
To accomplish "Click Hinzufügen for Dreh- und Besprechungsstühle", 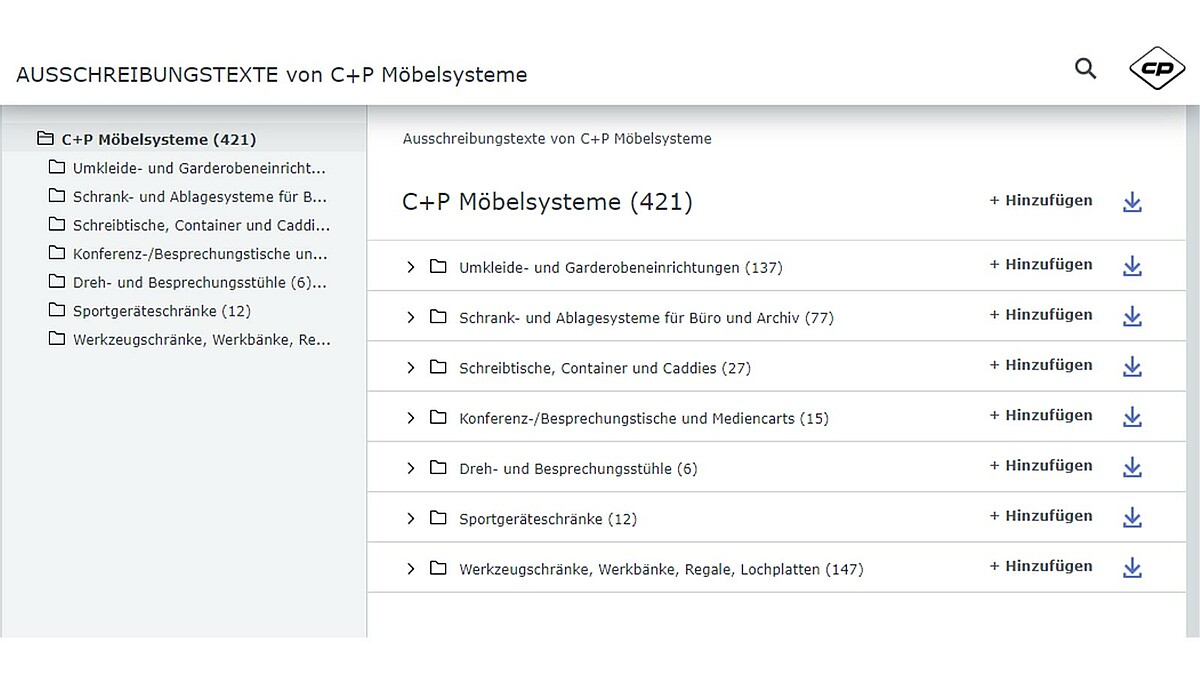I will tap(1041, 466).
